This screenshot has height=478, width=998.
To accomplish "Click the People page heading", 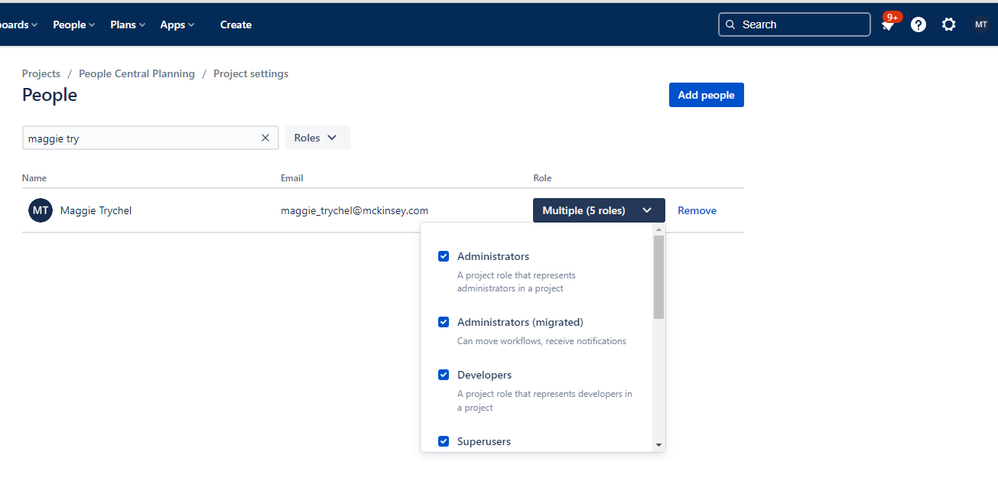I will pos(50,95).
